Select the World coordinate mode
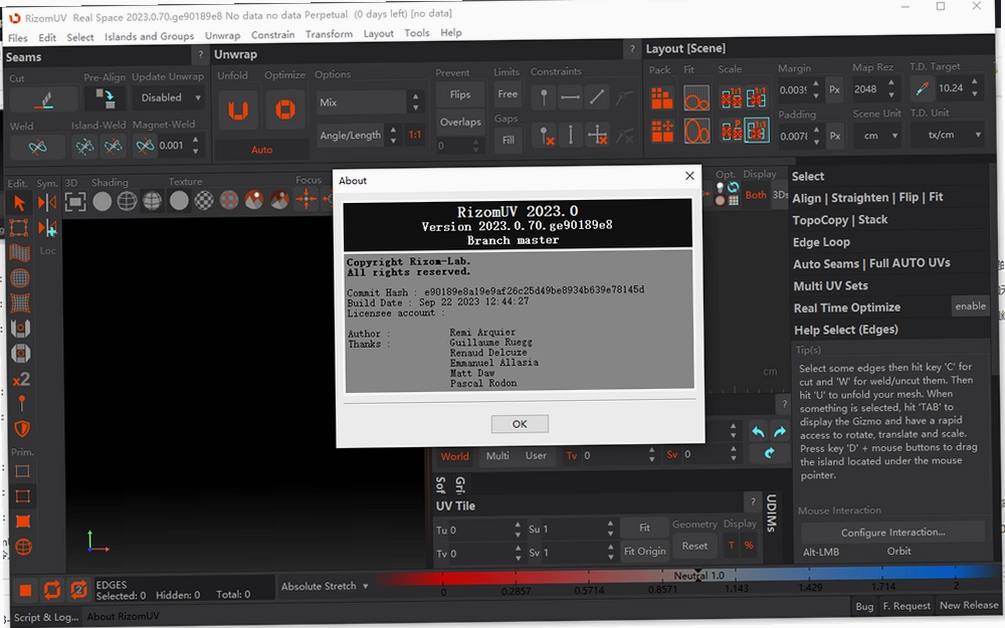 454,456
